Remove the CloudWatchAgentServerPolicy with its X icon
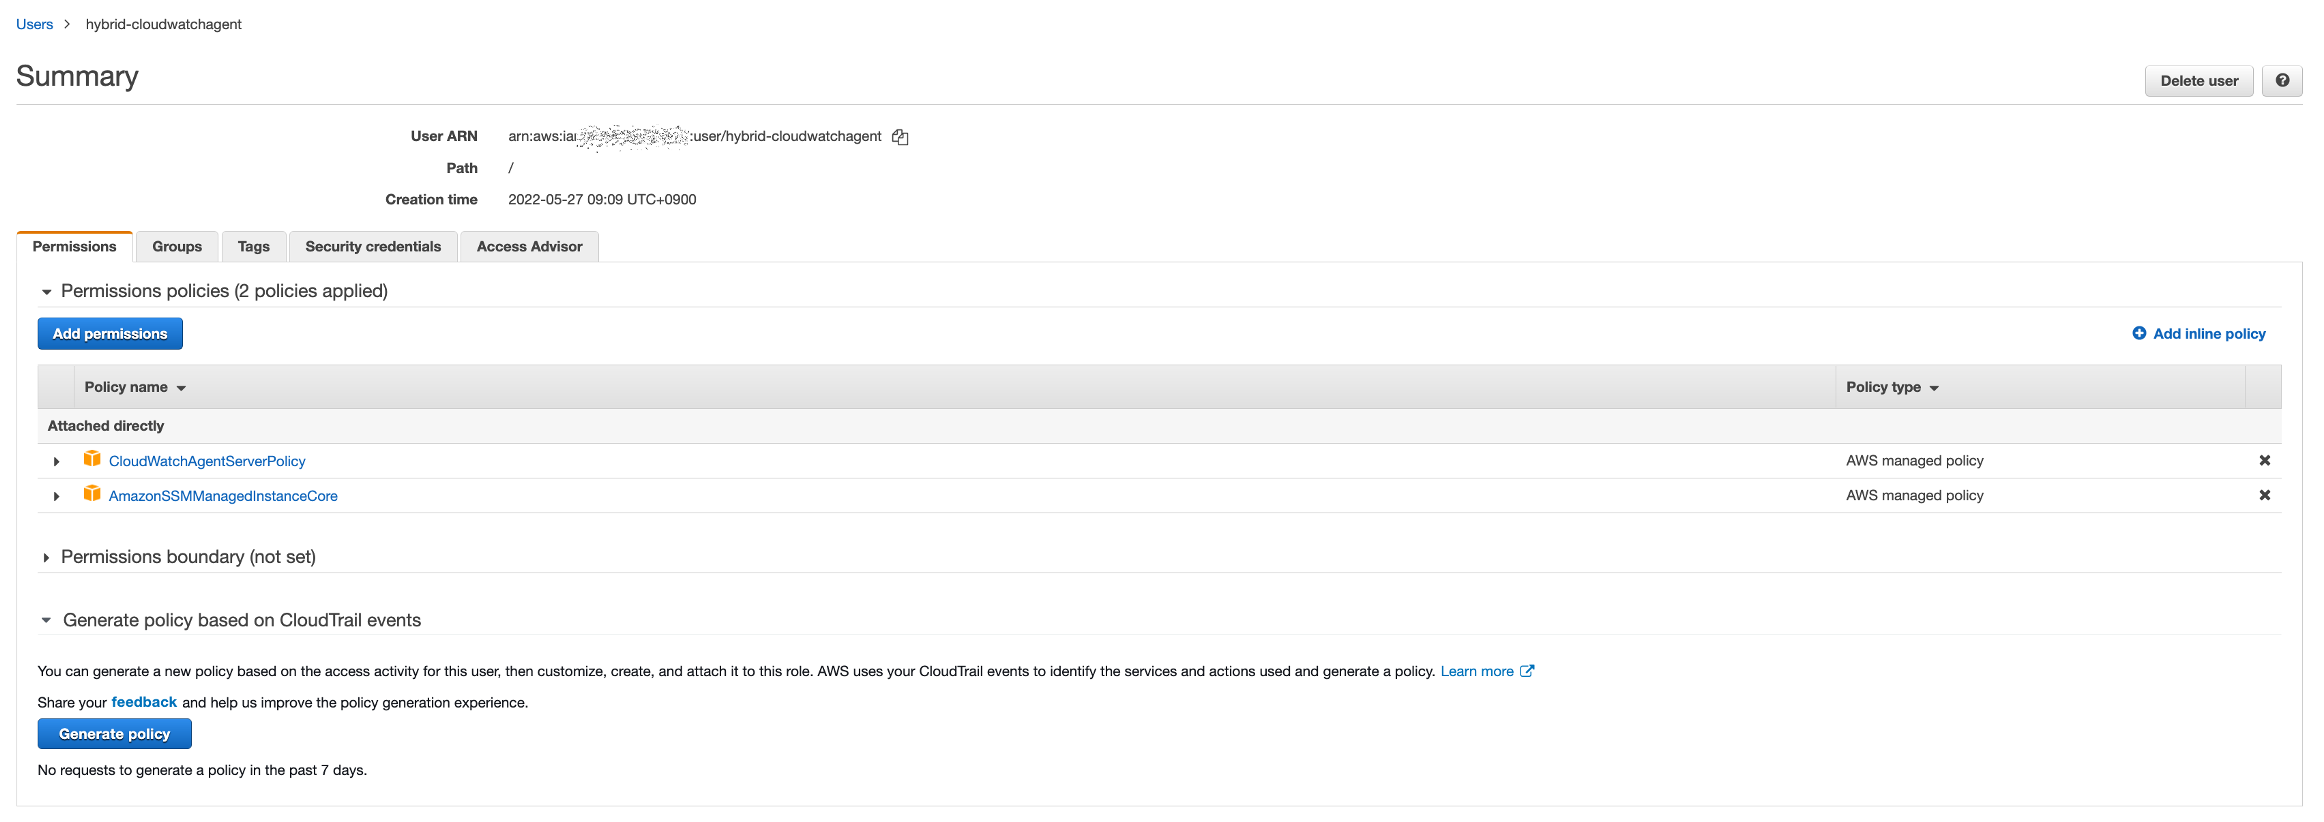This screenshot has height=822, width=2324. click(2264, 461)
